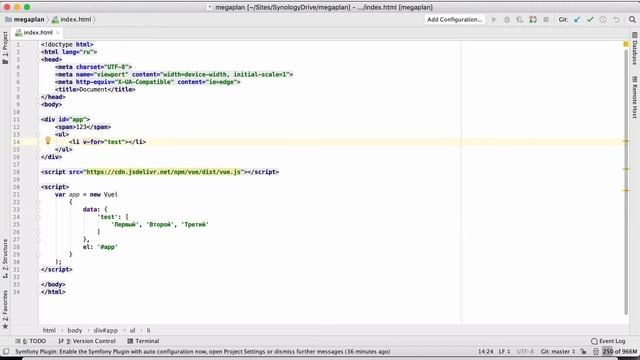Open the Version Control tool window
640x360 pixels.
(x=87, y=341)
